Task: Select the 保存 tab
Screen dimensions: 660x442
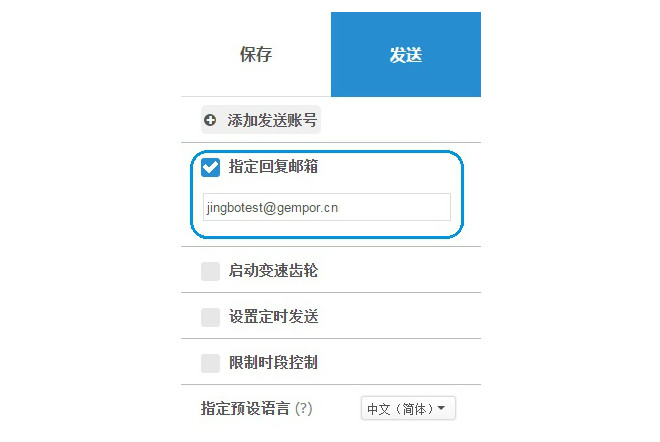Action: [x=256, y=54]
